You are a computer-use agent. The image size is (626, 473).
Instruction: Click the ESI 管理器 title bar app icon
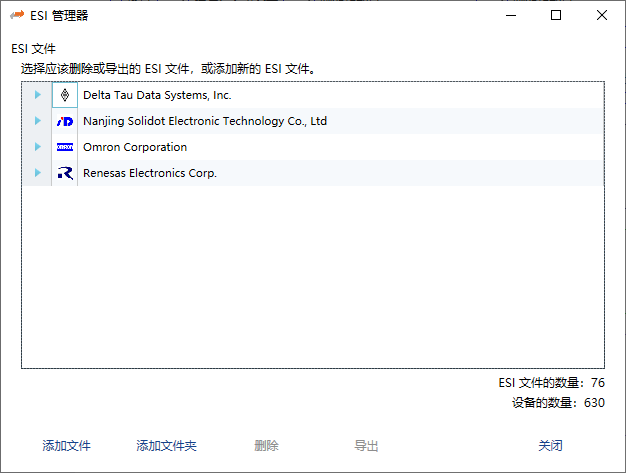[17, 15]
